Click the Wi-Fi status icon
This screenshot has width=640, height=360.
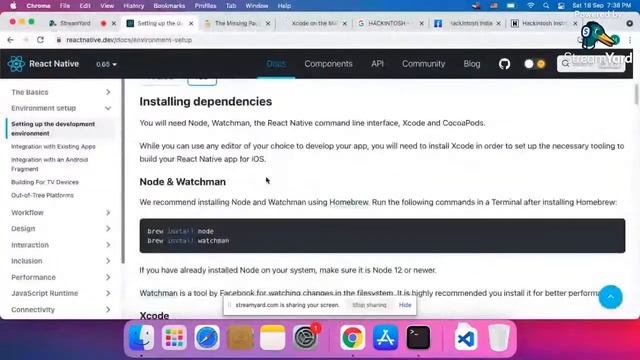531,6
